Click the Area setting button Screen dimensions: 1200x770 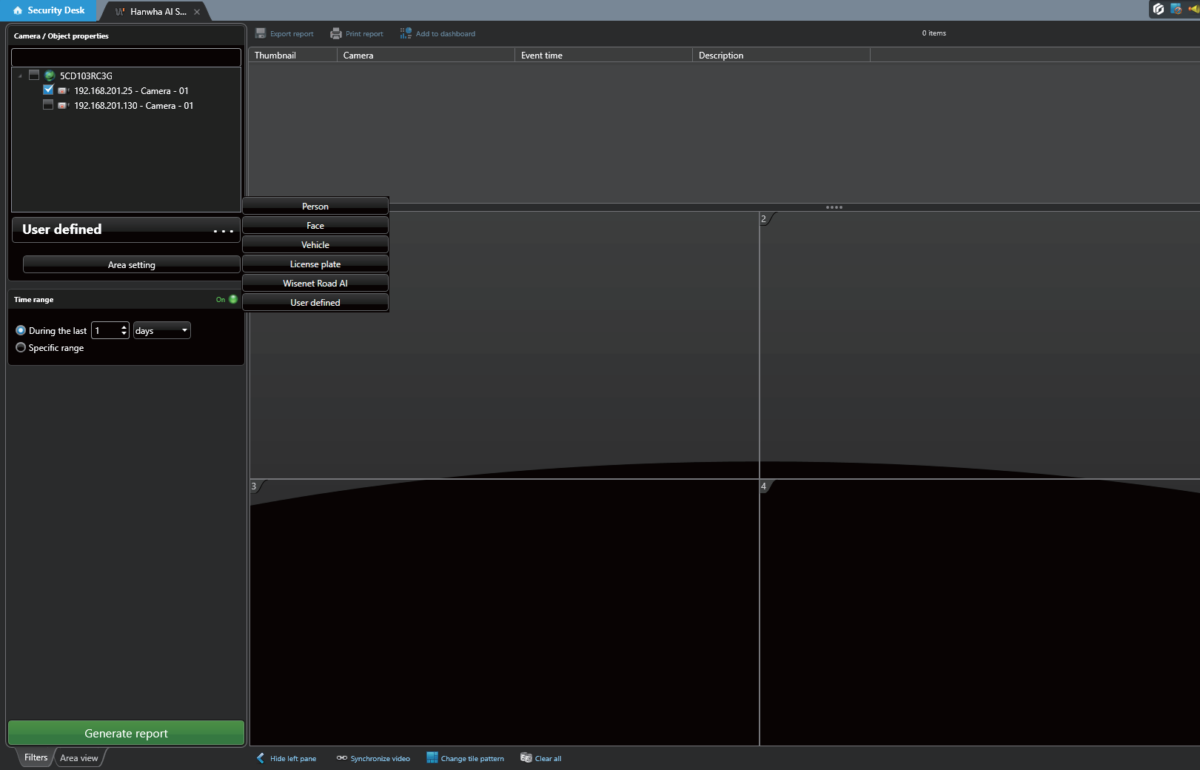click(x=131, y=265)
